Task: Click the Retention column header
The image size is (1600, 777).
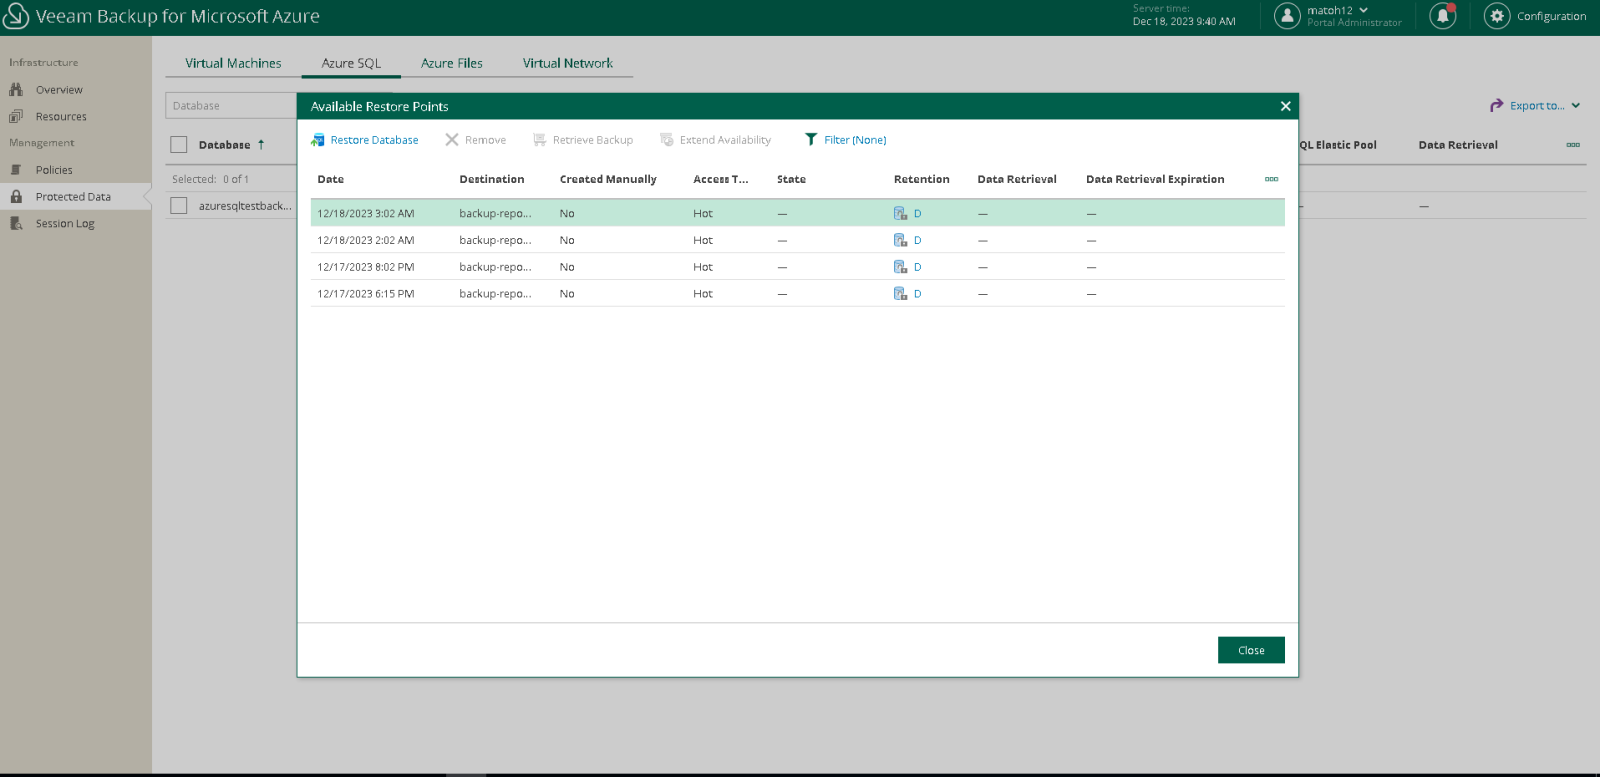Action: (x=921, y=179)
